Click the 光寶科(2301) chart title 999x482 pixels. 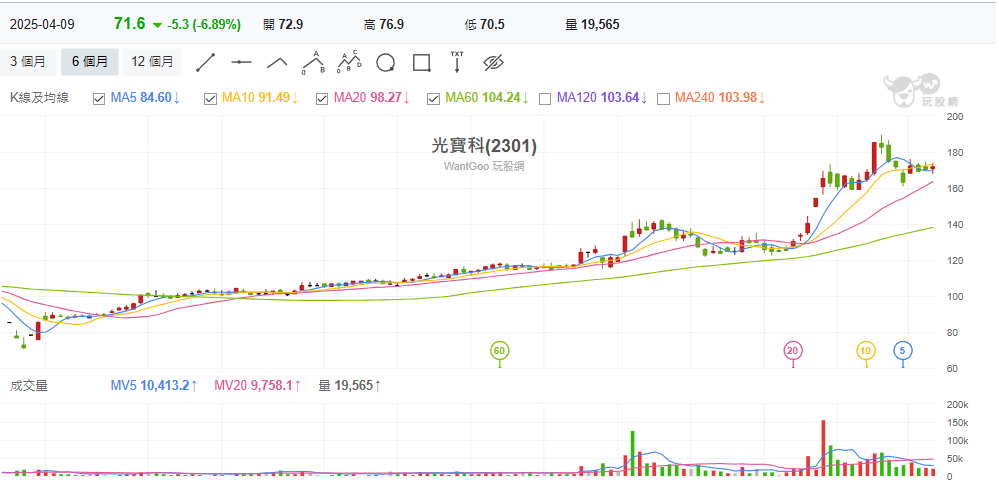(484, 146)
